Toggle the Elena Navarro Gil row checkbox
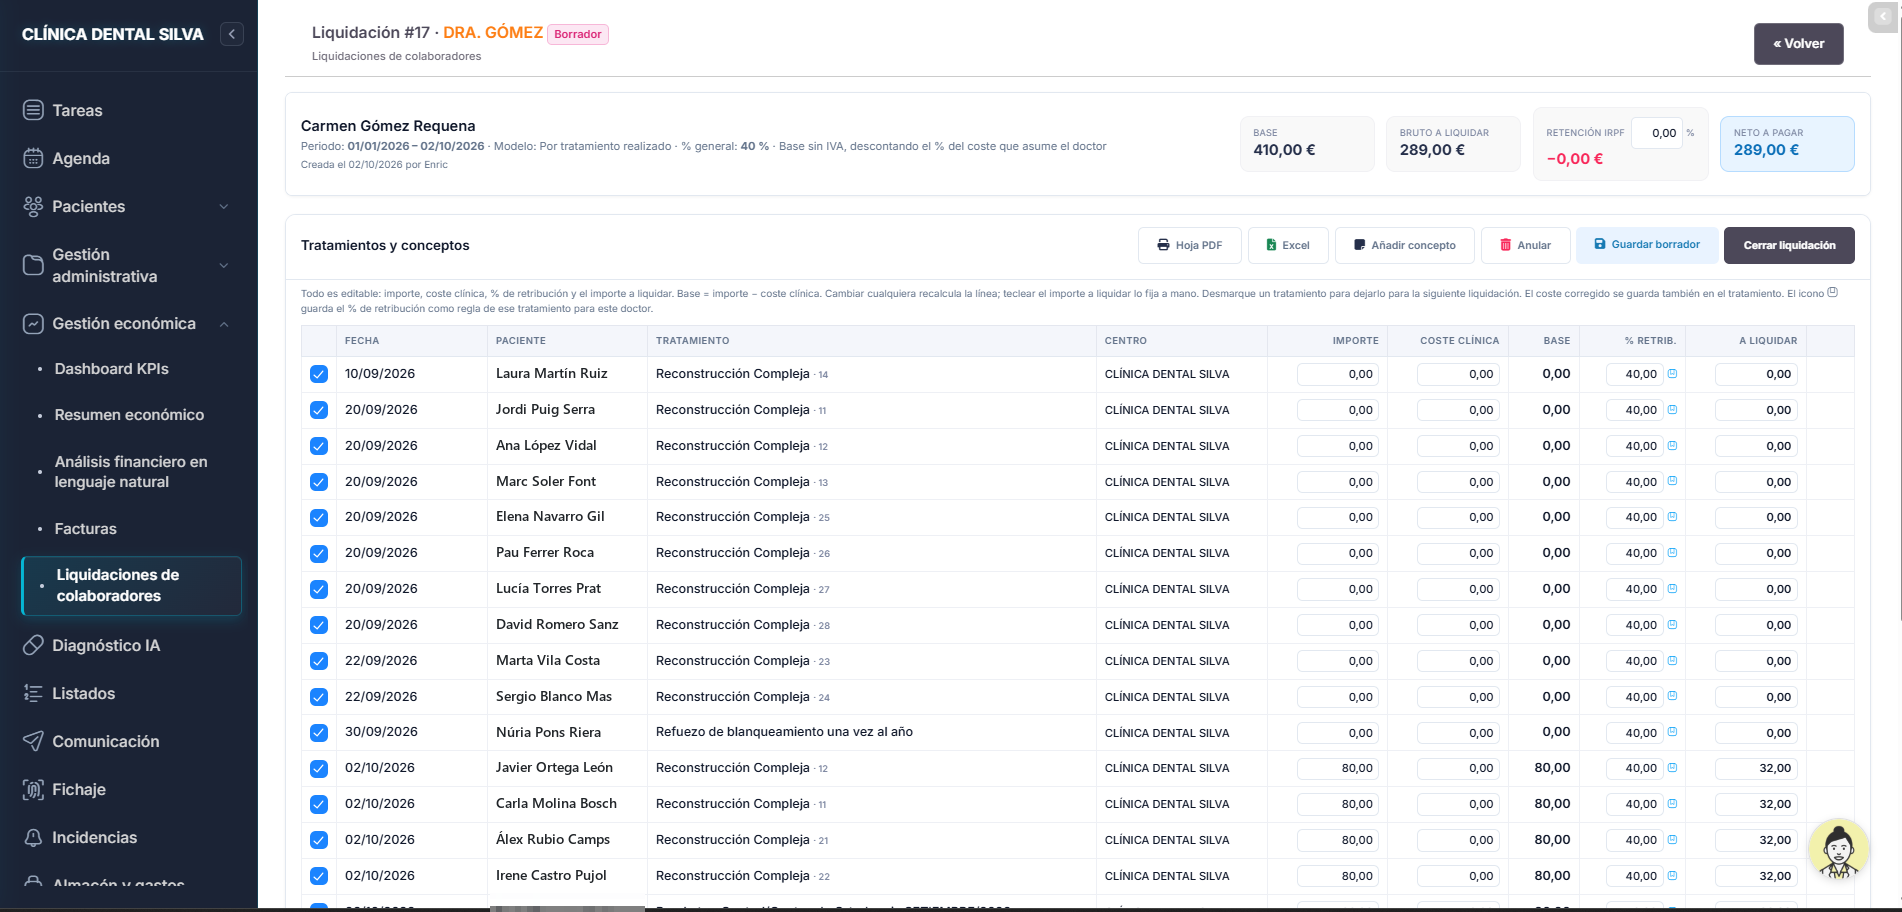 click(319, 517)
